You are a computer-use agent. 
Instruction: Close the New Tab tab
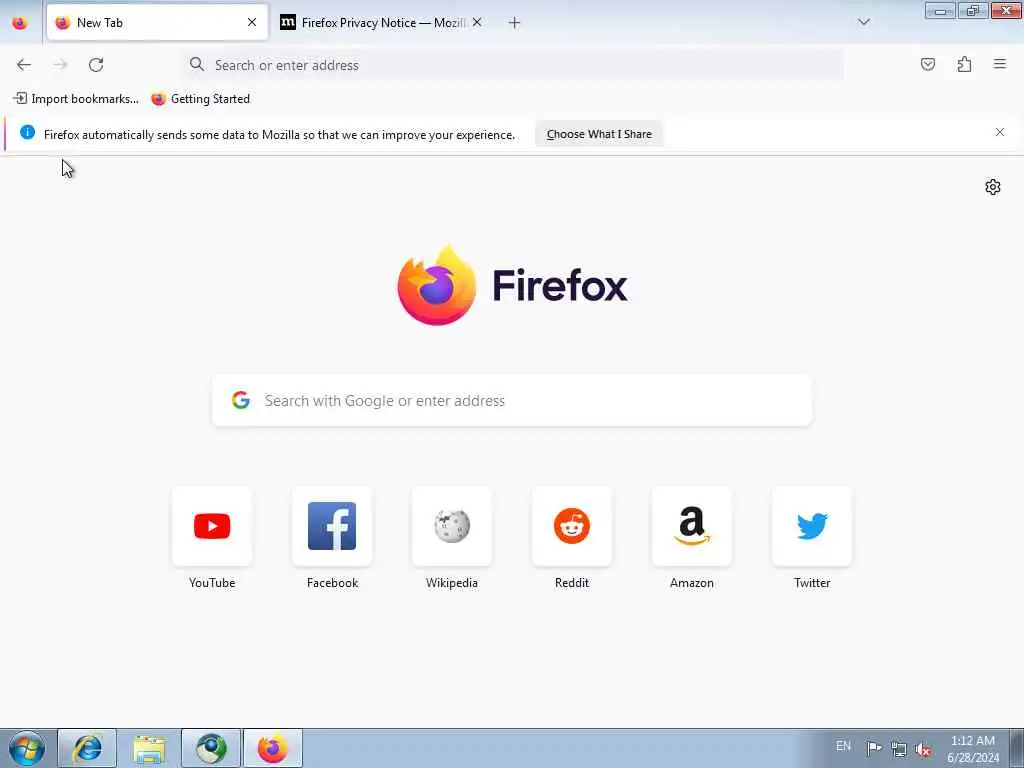click(251, 22)
